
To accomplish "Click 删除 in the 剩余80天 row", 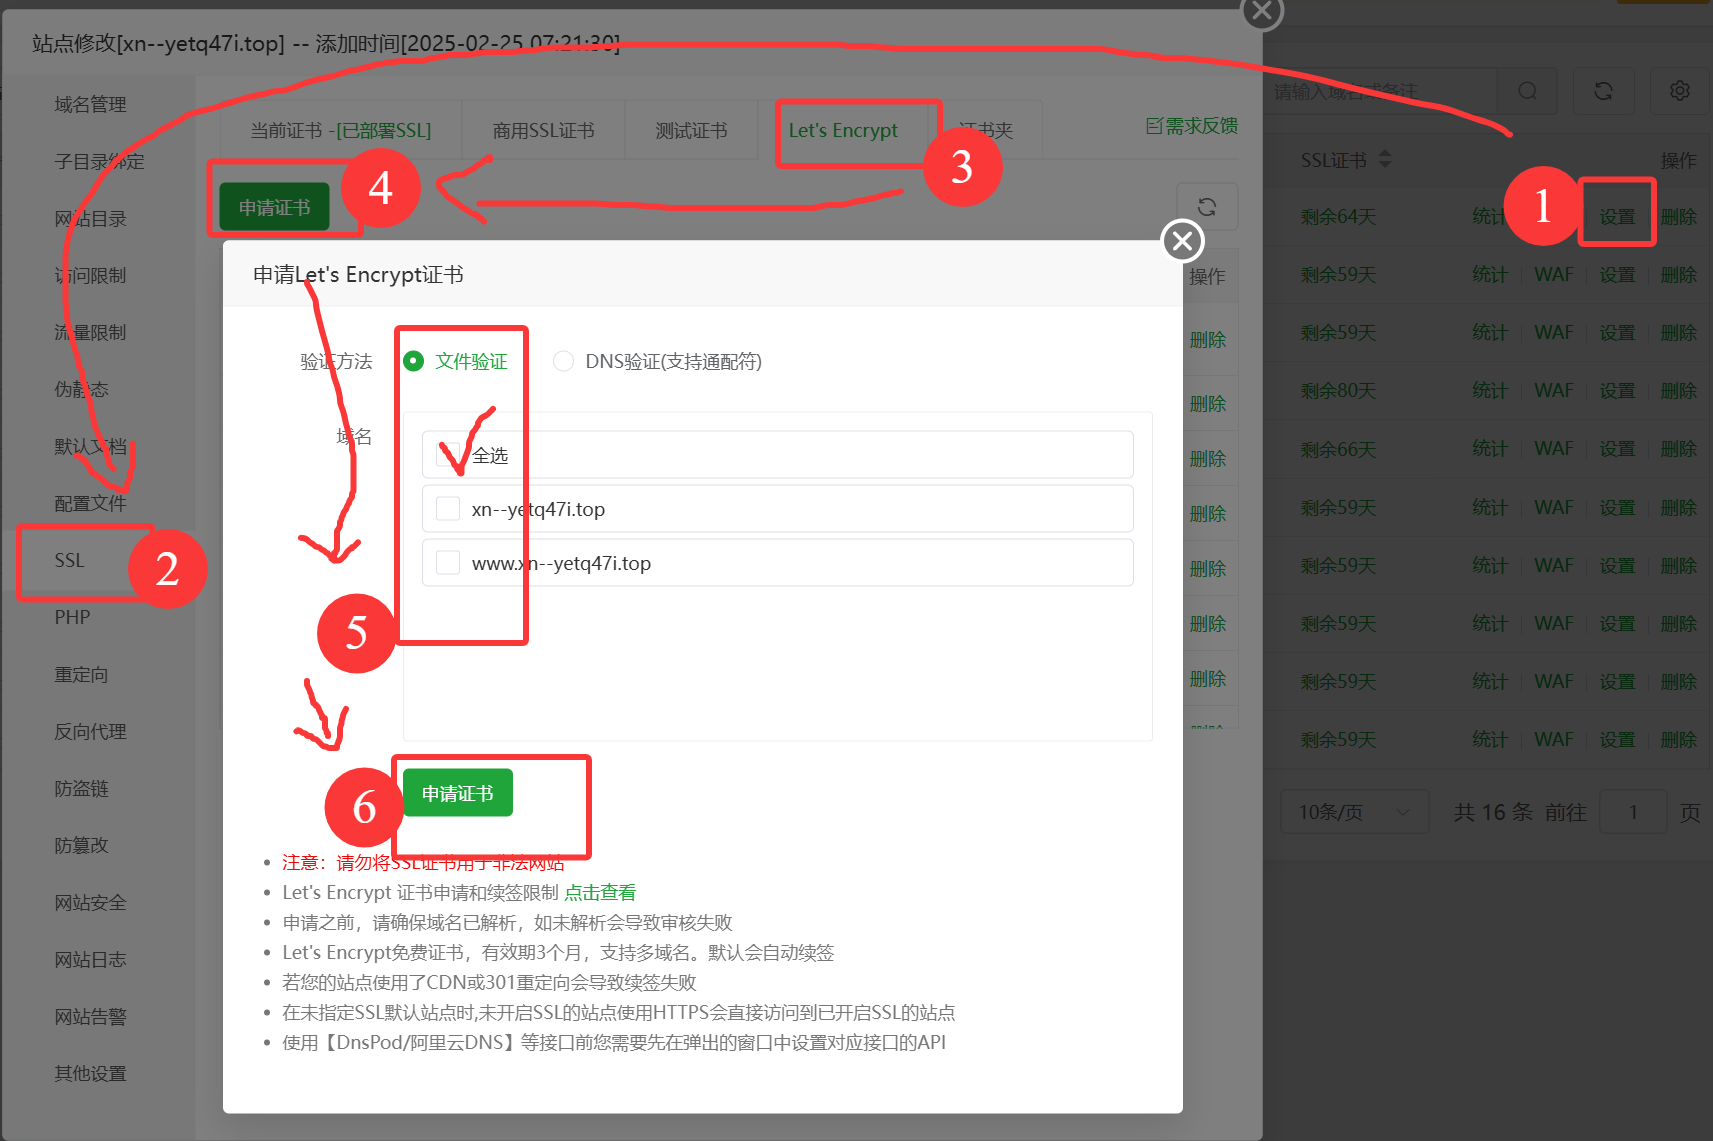I will pos(1679,390).
